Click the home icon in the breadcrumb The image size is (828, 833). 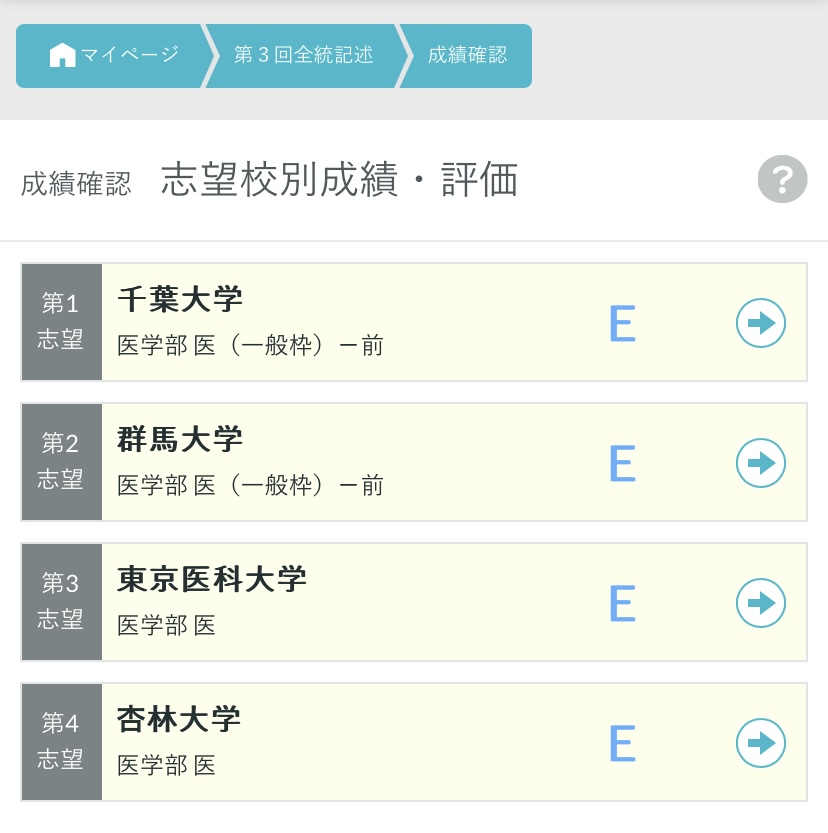tap(62, 55)
